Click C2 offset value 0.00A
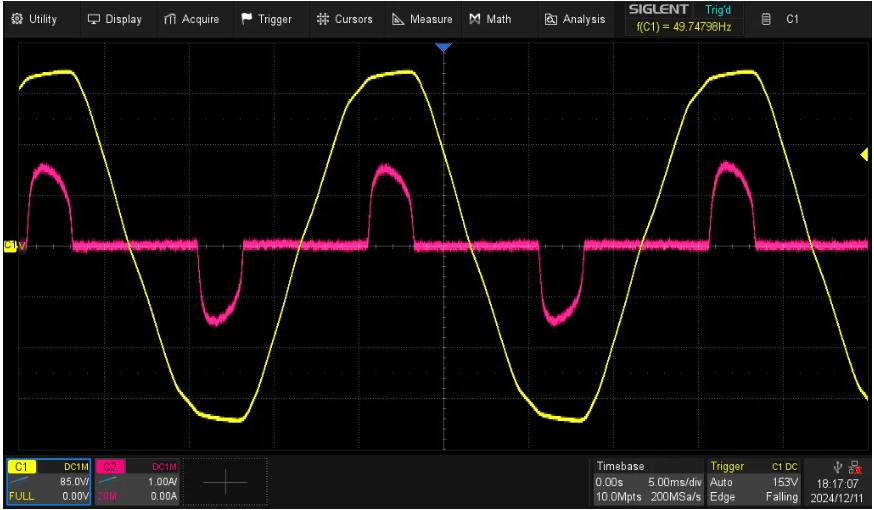Image resolution: width=874 pixels, height=510 pixels. 164,496
